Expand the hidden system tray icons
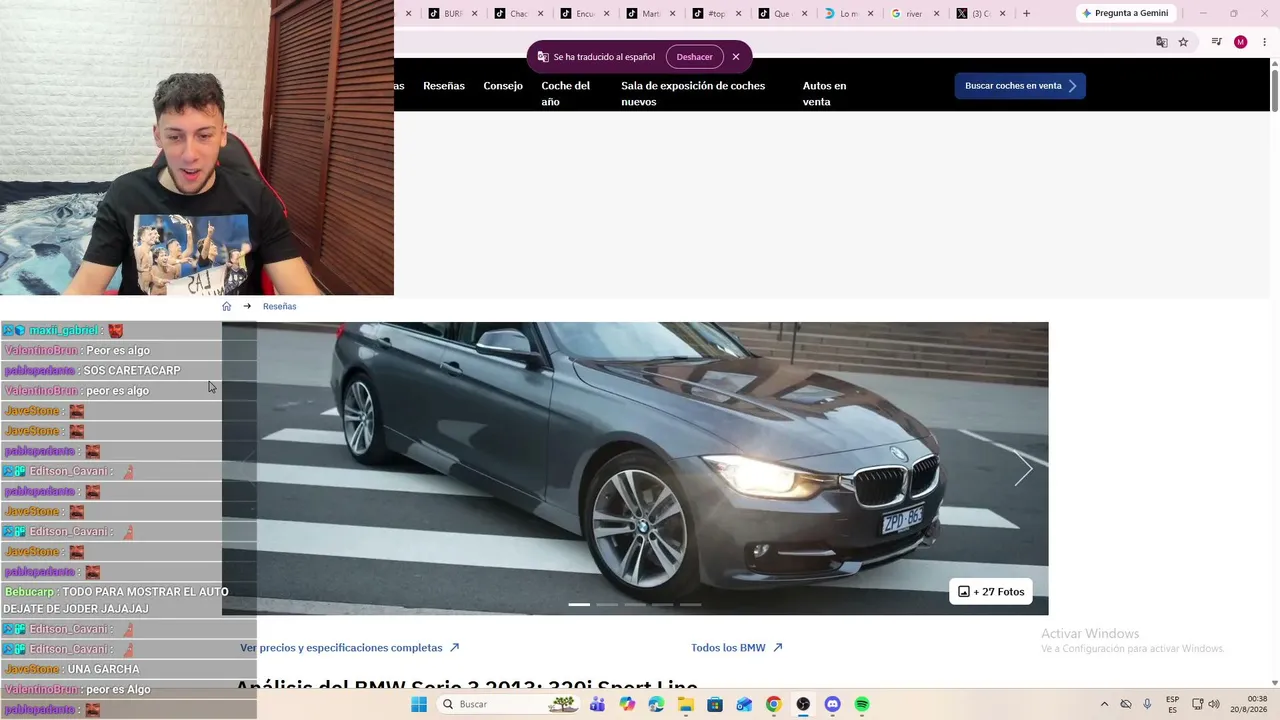 [x=1104, y=704]
